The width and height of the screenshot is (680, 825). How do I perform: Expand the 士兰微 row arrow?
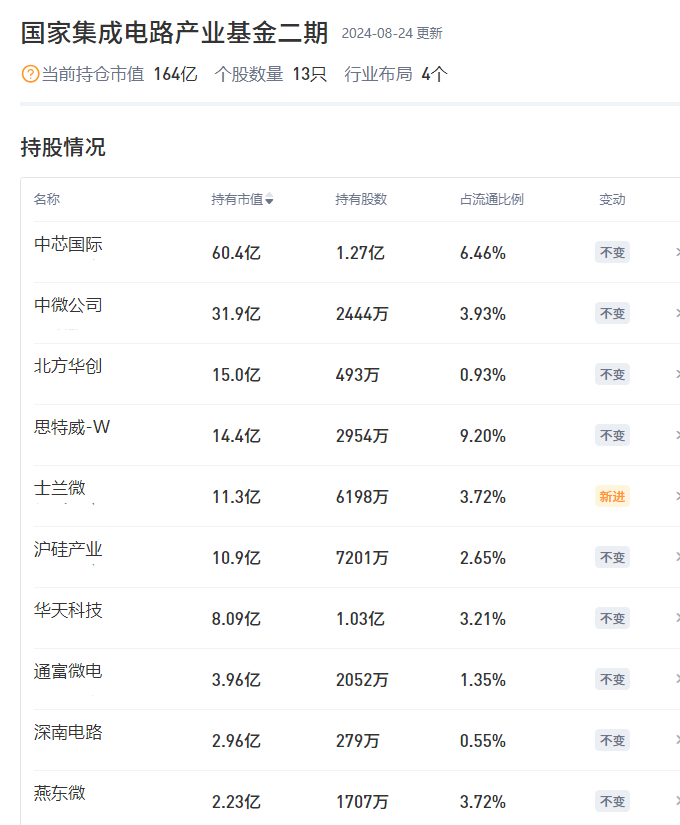coord(676,497)
